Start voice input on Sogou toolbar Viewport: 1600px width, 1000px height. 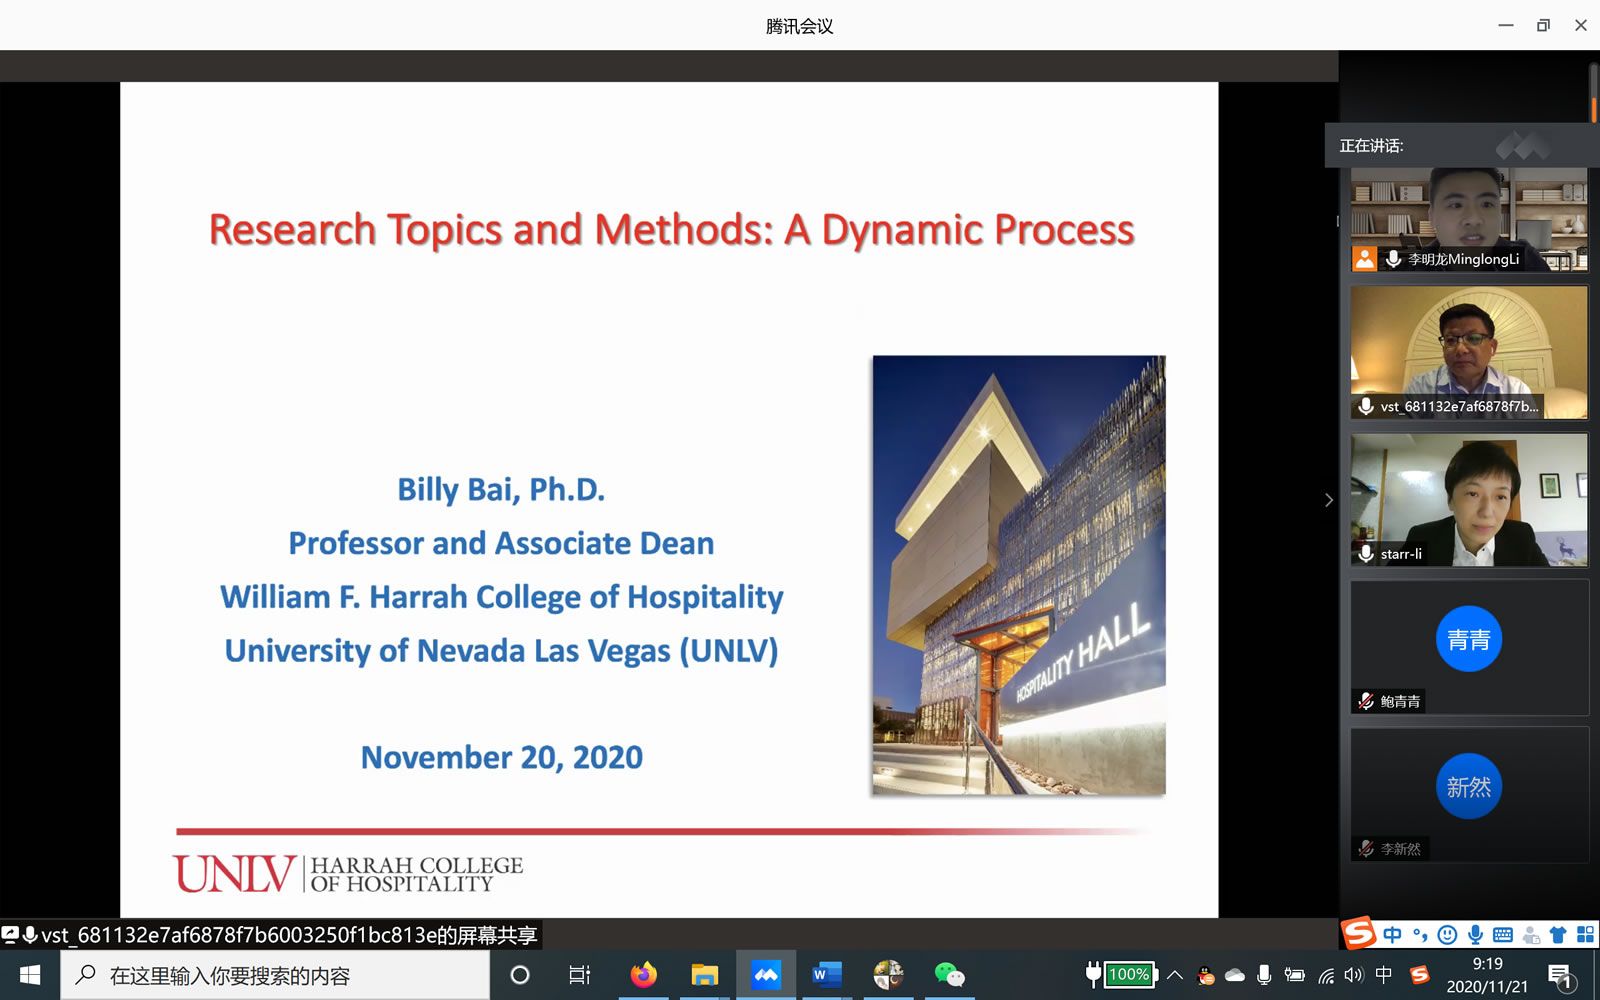1475,935
